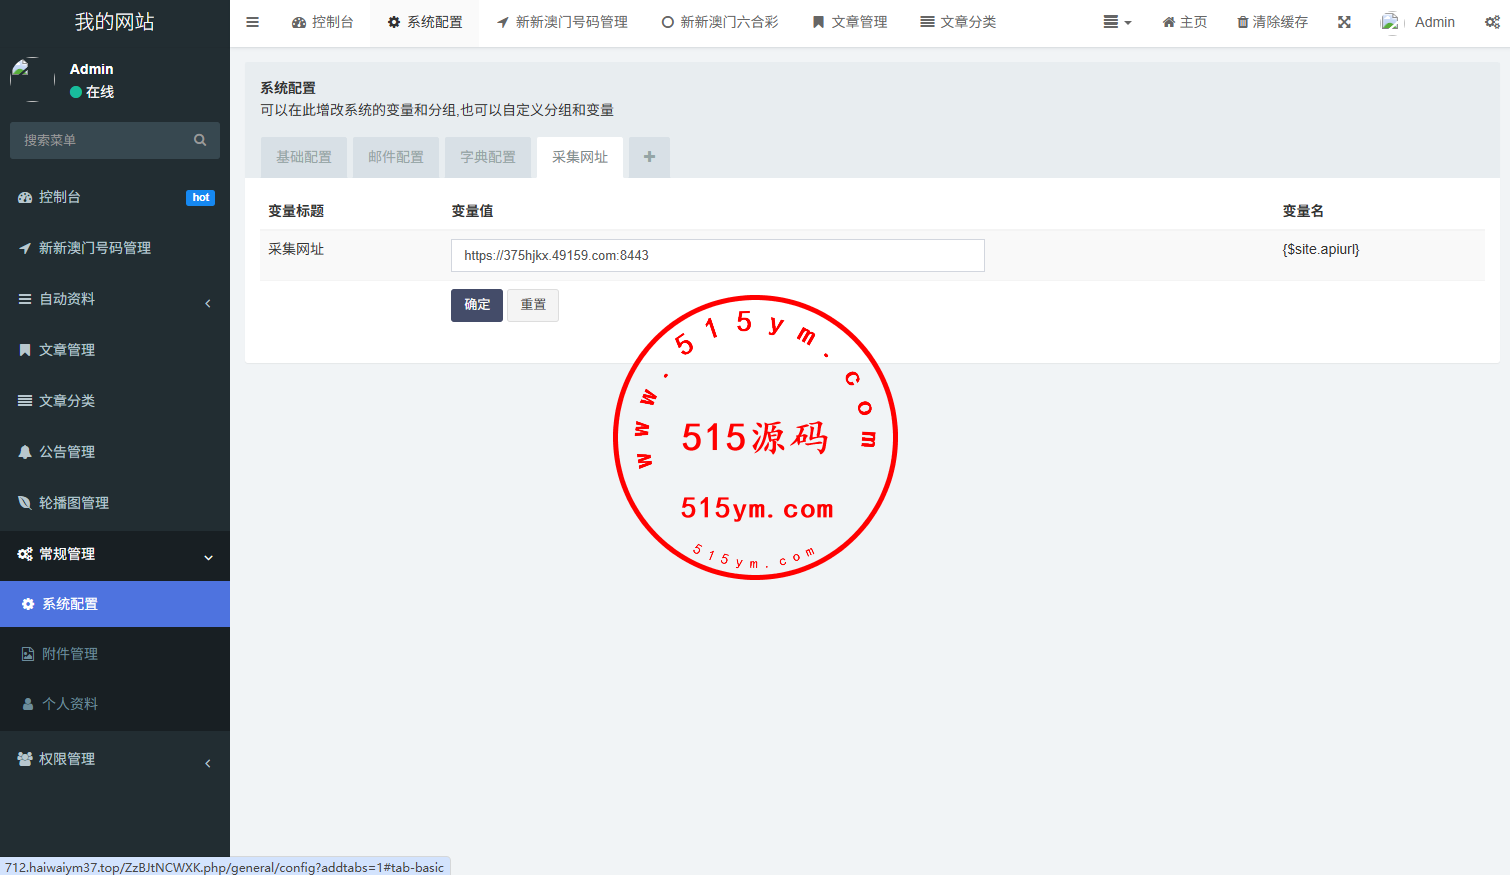Switch to the 基础配置 tab
The width and height of the screenshot is (1510, 875).
(x=304, y=157)
